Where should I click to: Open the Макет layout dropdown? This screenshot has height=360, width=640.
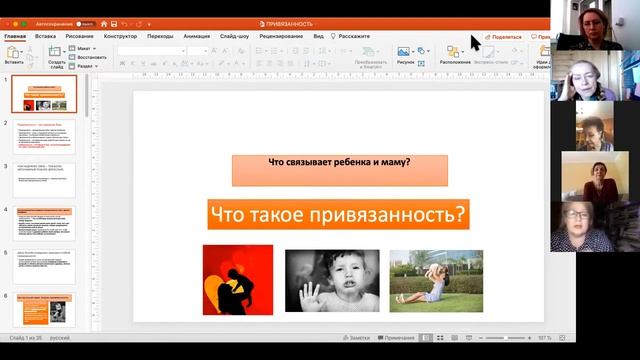click(x=82, y=49)
